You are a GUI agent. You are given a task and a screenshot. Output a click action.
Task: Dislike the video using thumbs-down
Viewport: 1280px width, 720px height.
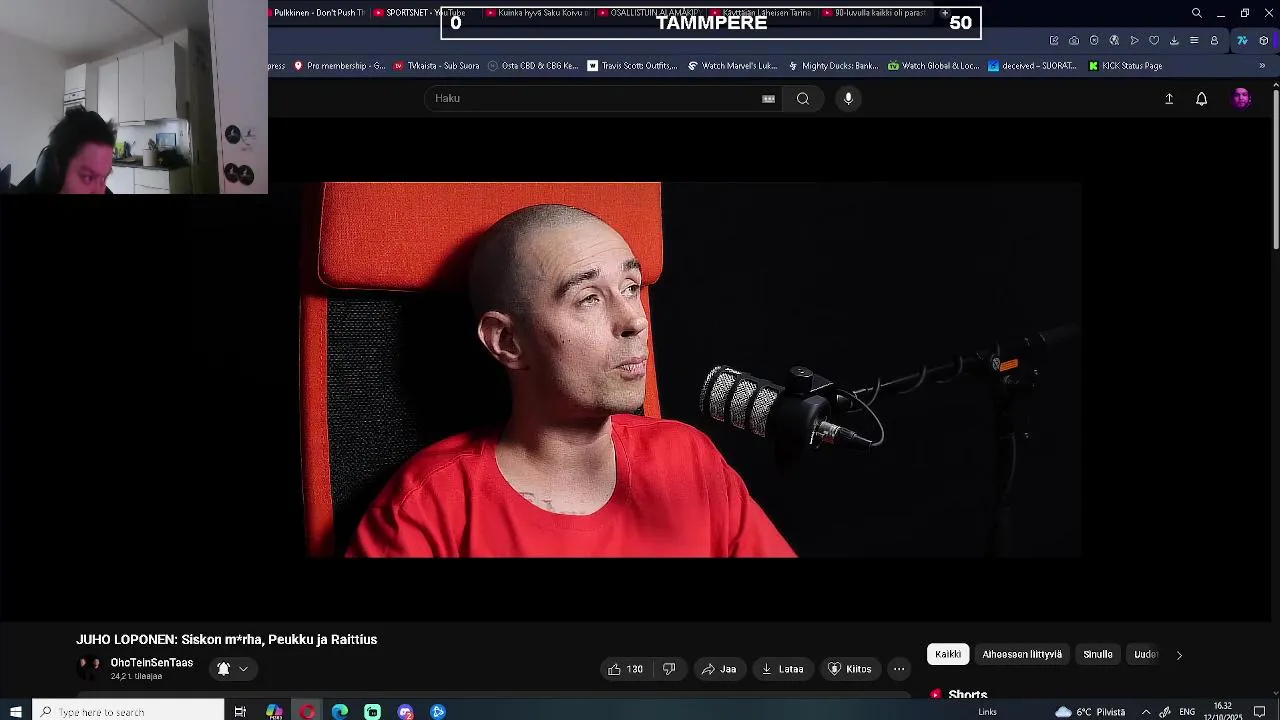(x=669, y=669)
